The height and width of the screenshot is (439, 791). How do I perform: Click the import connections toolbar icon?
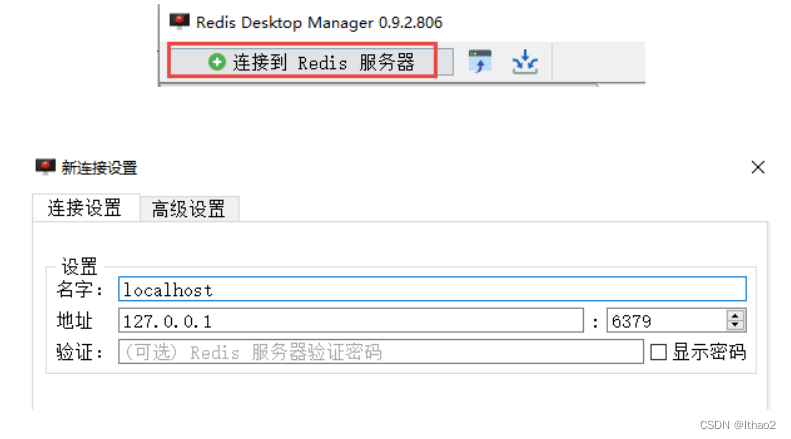pyautogui.click(x=480, y=62)
